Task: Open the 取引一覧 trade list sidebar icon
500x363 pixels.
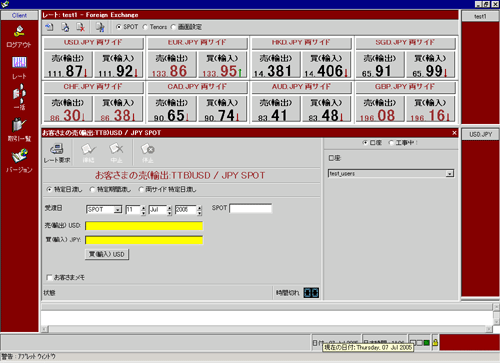Action: pos(19,125)
